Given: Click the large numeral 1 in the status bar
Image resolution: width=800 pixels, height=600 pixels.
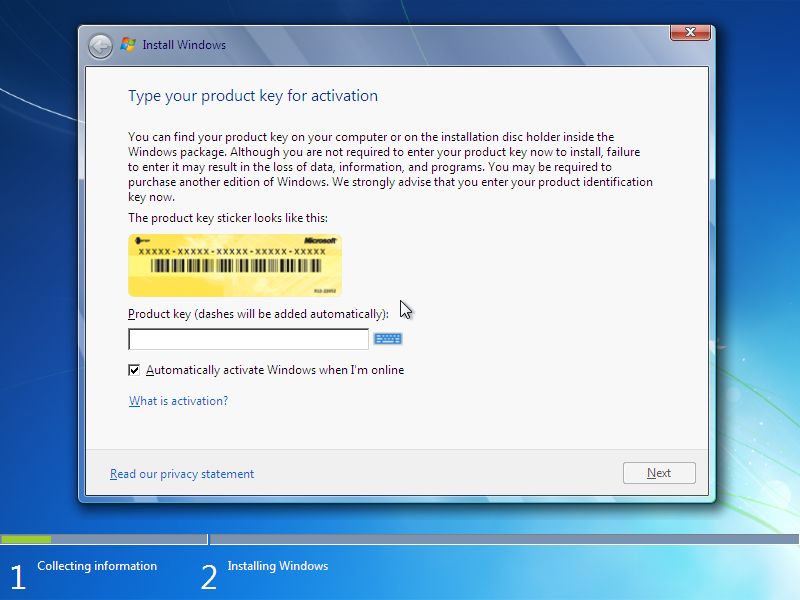Looking at the screenshot, I should click(16, 576).
